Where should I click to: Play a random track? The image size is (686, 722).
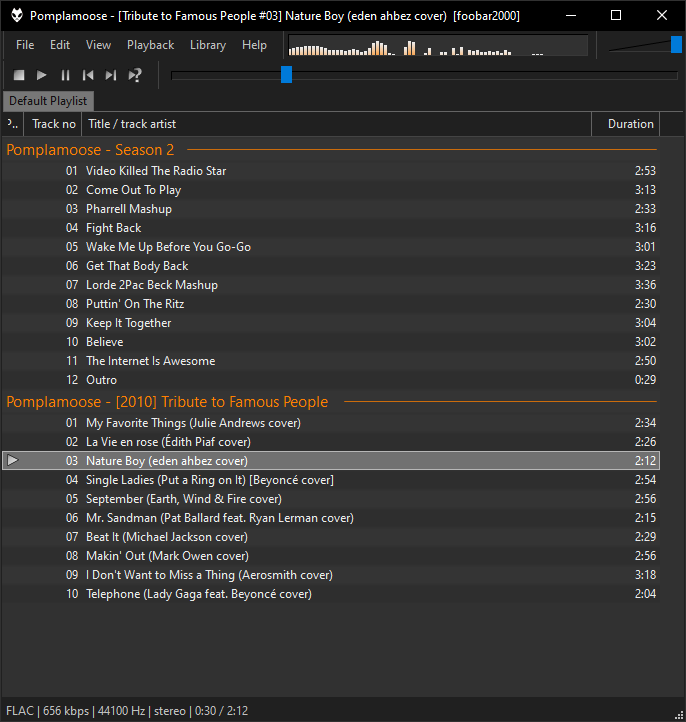pos(134,75)
